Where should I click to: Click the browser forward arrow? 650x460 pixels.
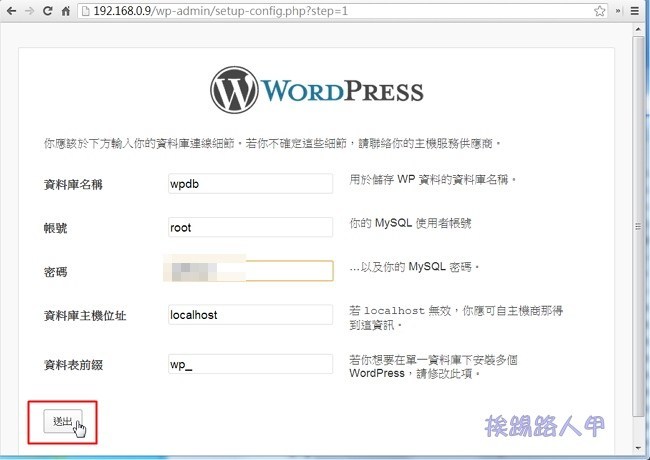[30, 11]
